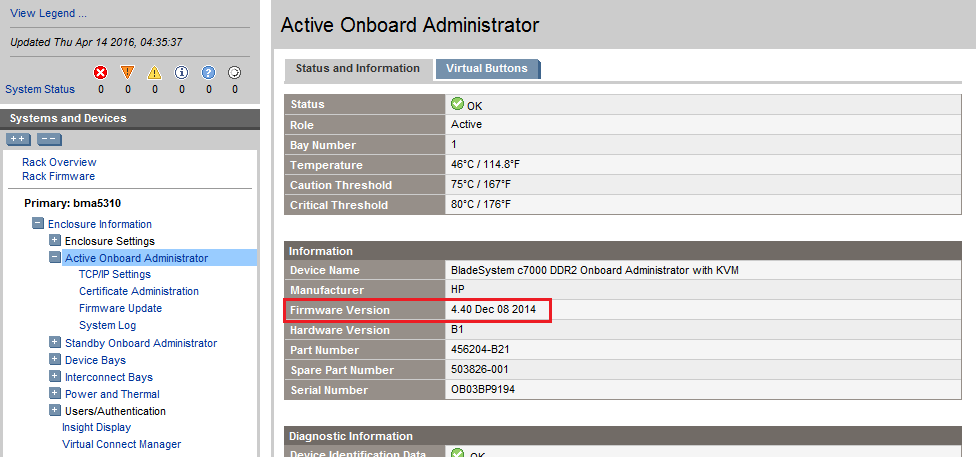This screenshot has width=976, height=457.
Task: Click critical threshold '80°C / 176°F'
Action: (482, 204)
